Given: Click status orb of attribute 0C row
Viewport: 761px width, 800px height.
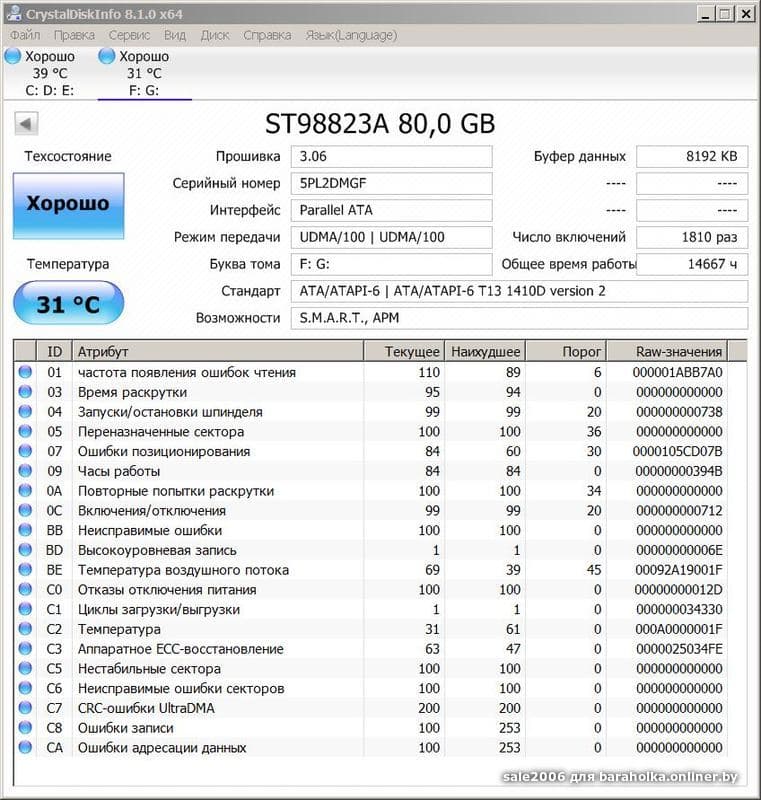Looking at the screenshot, I should 25,510.
